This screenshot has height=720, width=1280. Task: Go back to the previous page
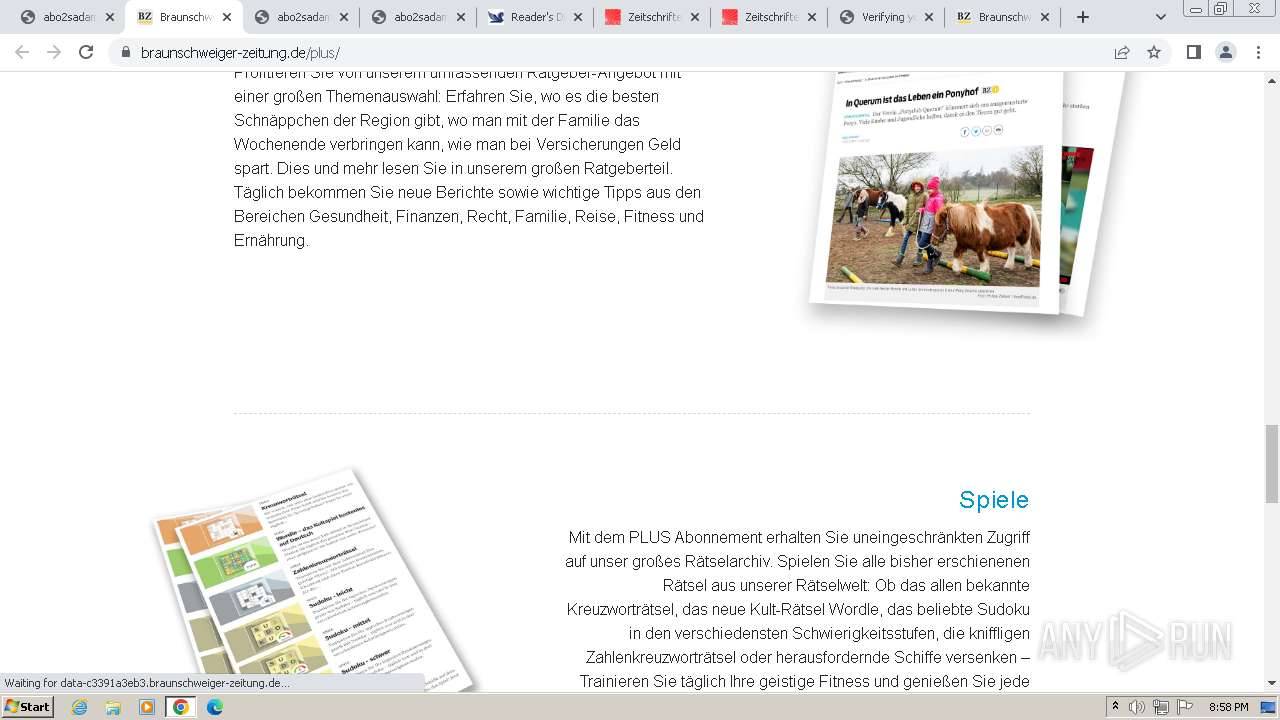[x=22, y=52]
